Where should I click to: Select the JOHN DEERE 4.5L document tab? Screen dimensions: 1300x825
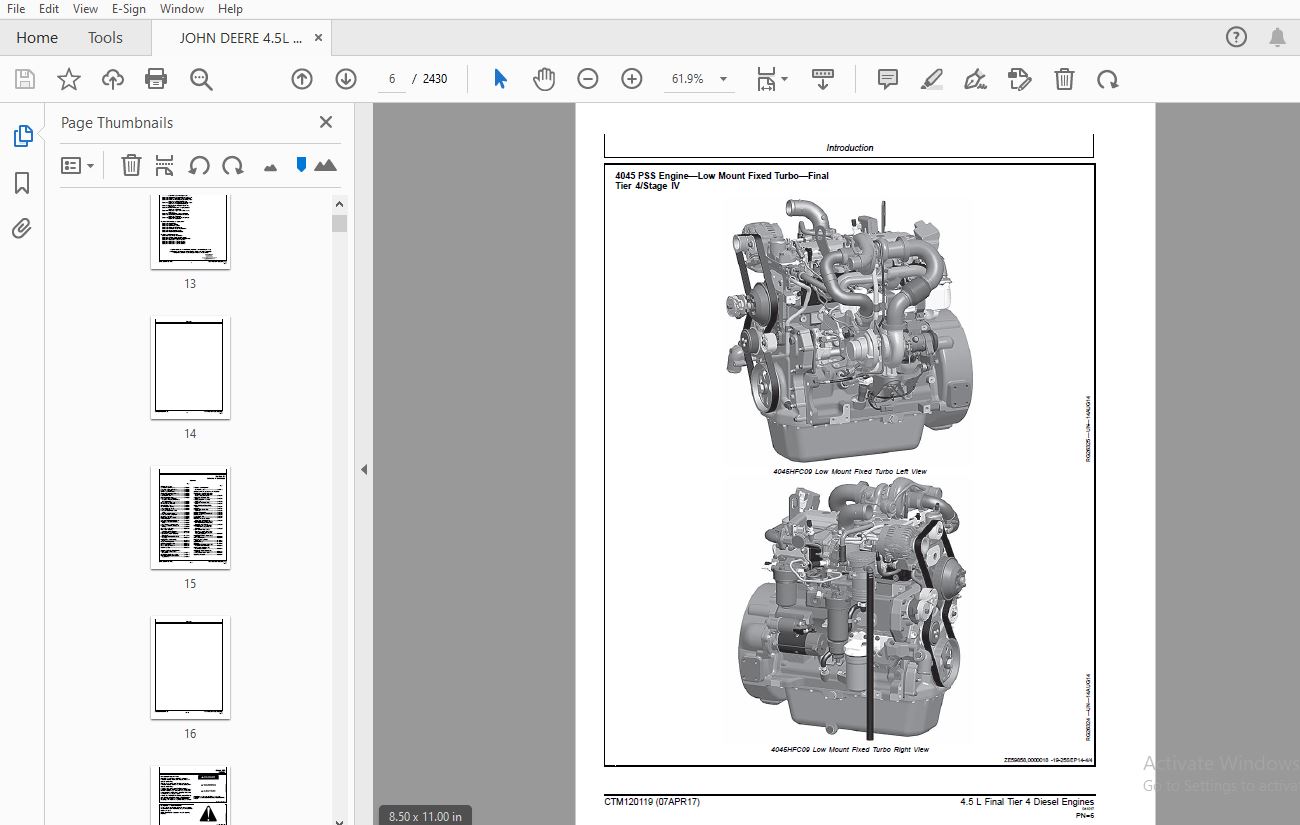(240, 38)
